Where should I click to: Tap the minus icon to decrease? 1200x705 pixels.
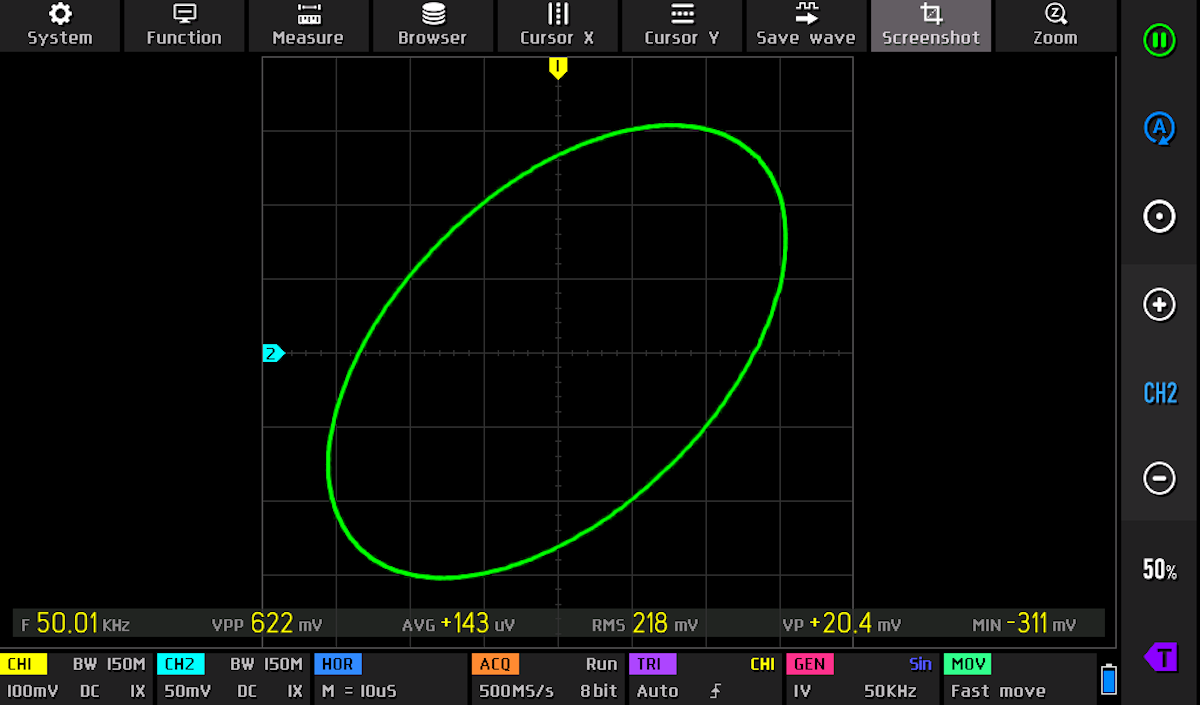pos(1159,479)
